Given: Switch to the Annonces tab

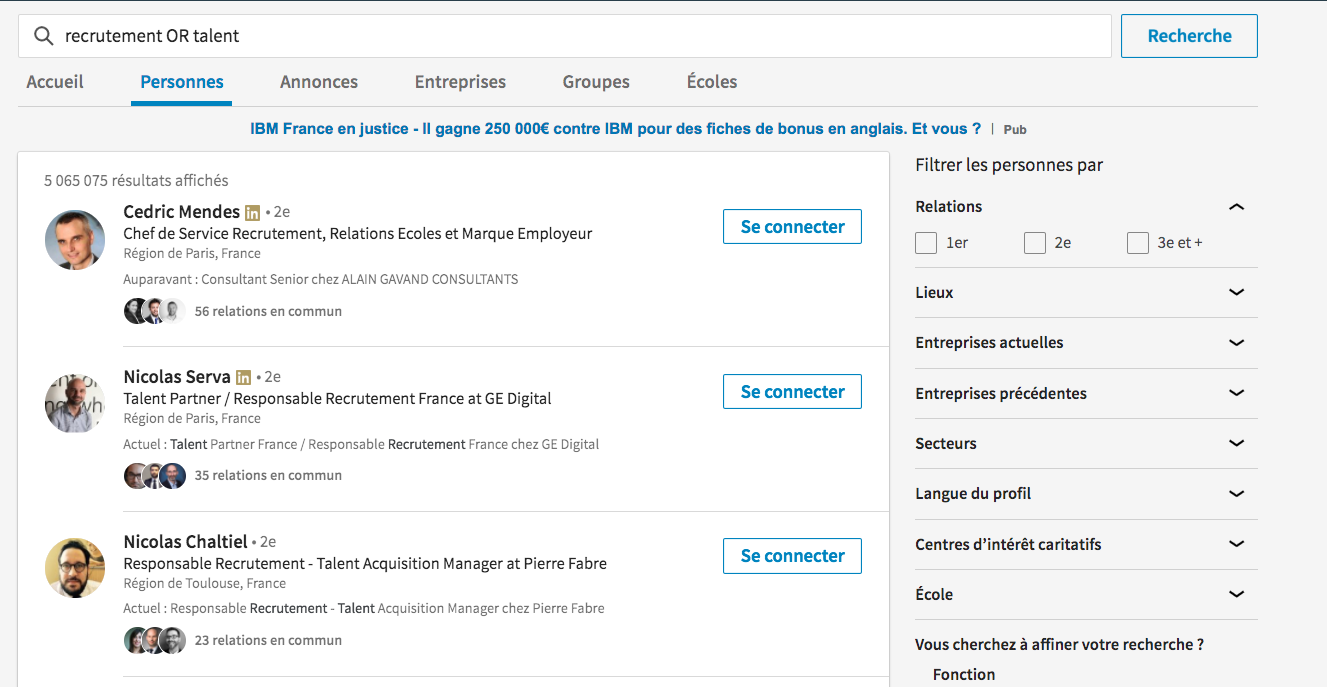Looking at the screenshot, I should pos(319,82).
